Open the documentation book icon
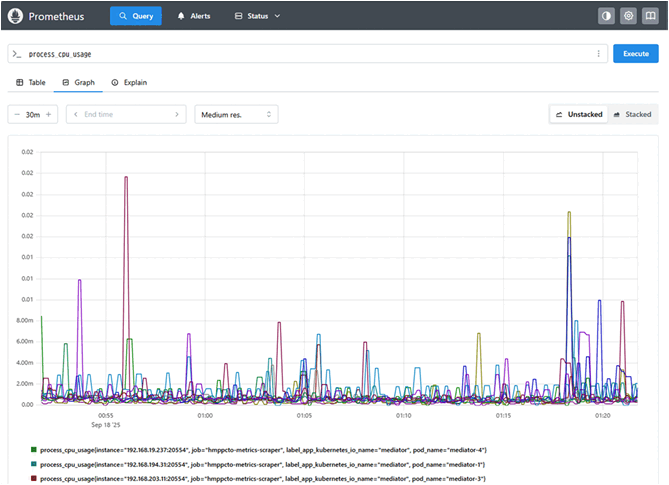Viewport: 669px width, 485px height. click(x=650, y=16)
